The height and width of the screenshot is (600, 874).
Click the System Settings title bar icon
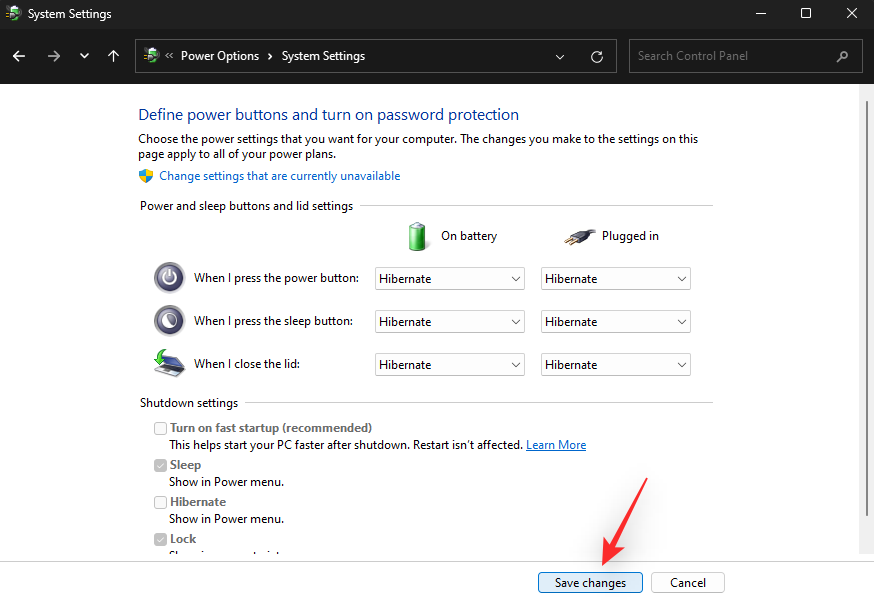point(13,13)
